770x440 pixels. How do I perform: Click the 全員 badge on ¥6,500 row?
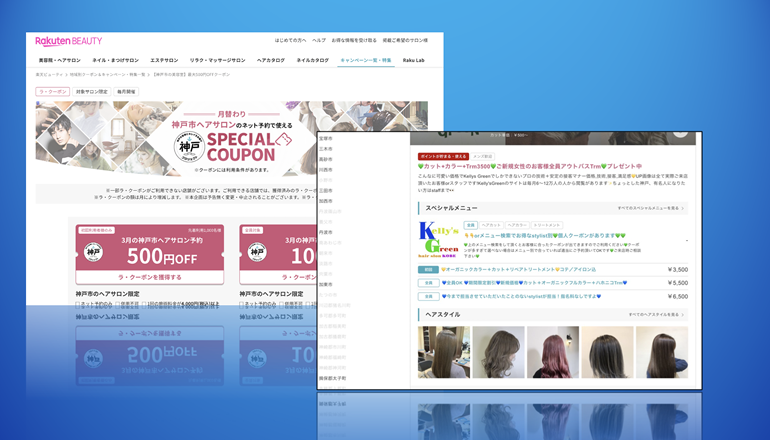(428, 297)
